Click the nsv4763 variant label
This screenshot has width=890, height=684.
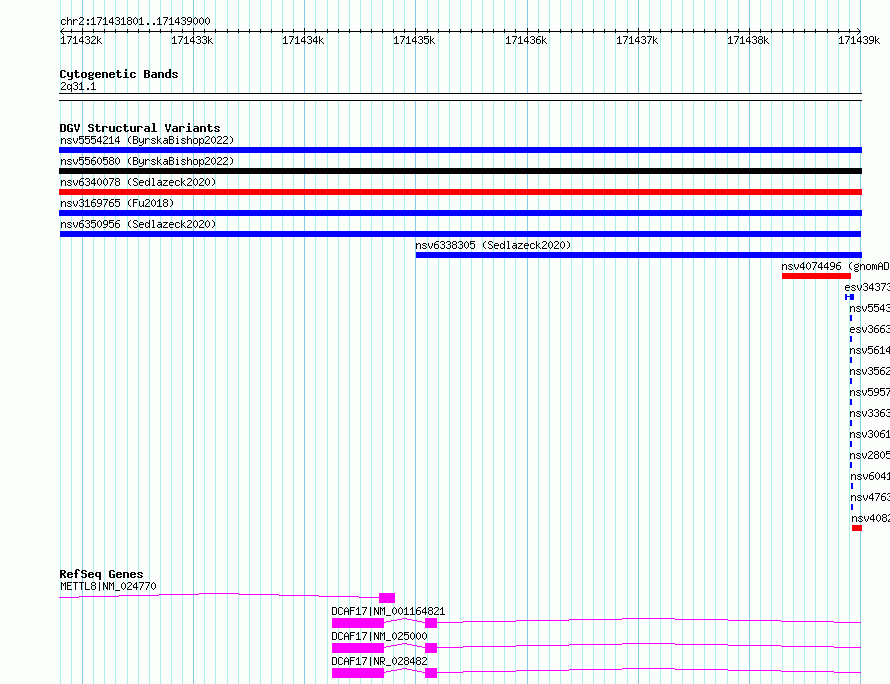click(870, 497)
